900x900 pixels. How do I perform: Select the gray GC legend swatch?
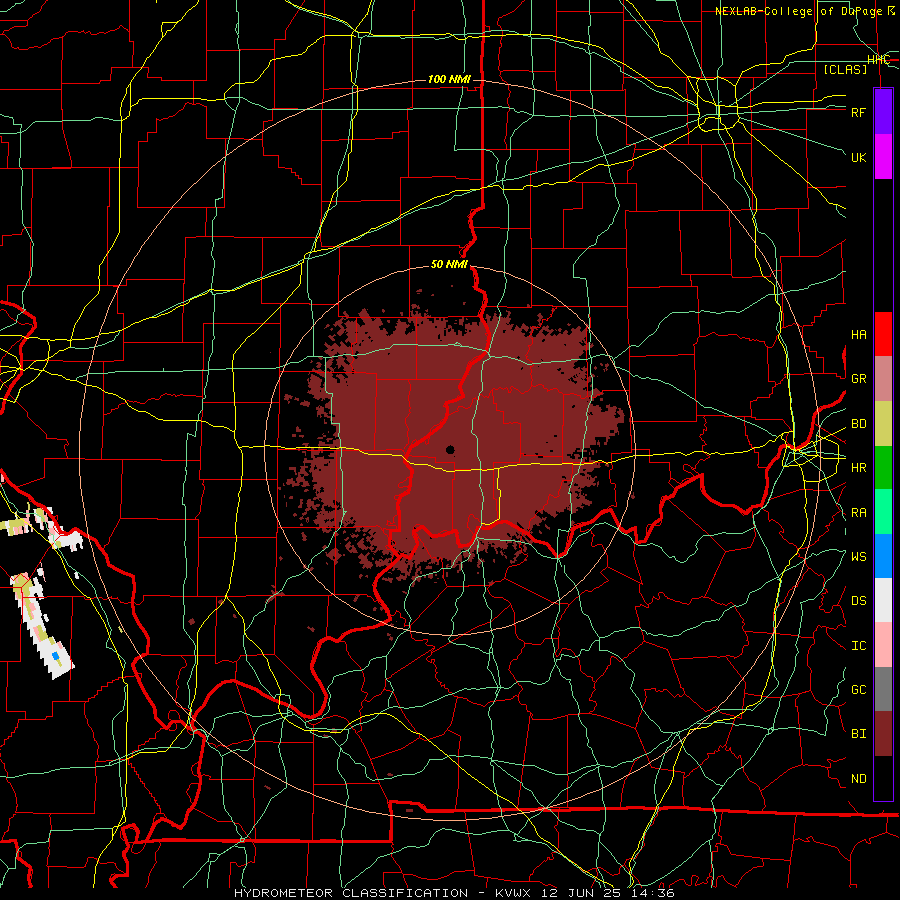(883, 689)
